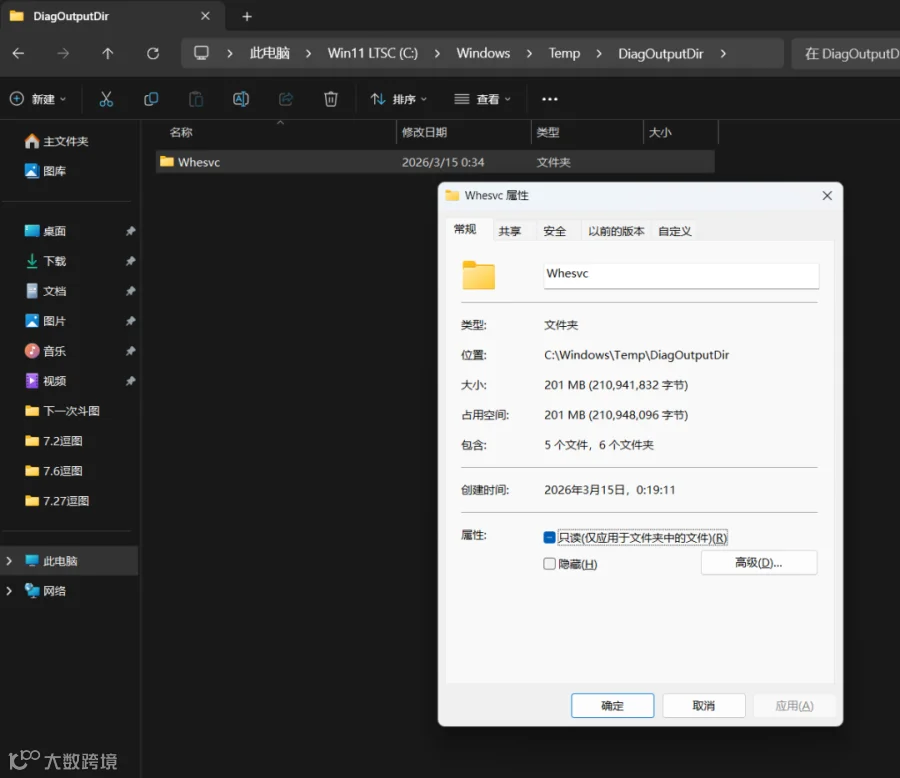Click the Rename icon in toolbar
This screenshot has height=778, width=900.
click(x=241, y=99)
